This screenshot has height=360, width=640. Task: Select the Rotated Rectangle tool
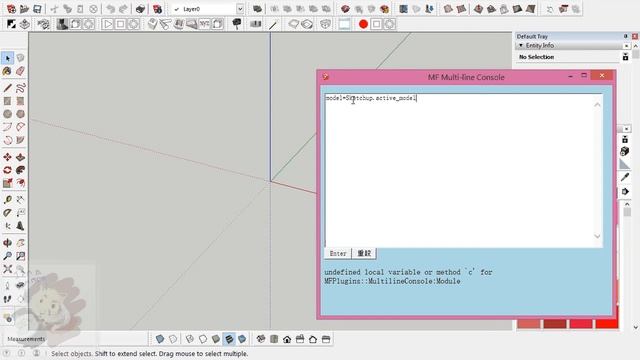[20, 101]
